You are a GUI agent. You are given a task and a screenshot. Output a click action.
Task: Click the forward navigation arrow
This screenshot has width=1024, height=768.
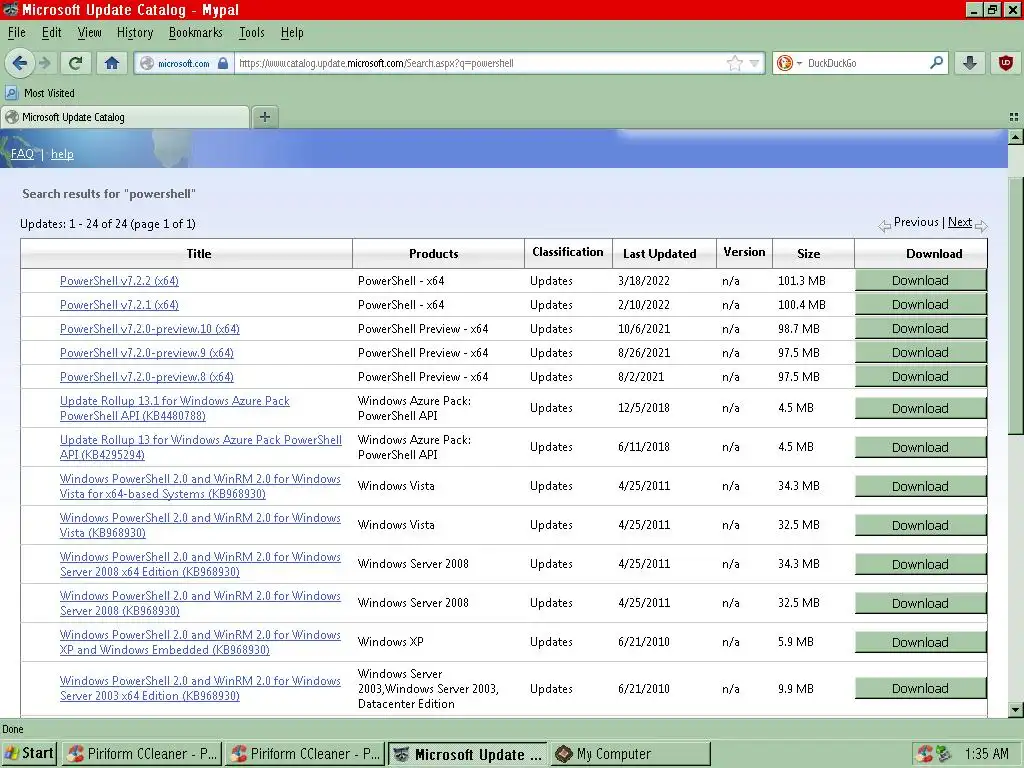tap(45, 63)
